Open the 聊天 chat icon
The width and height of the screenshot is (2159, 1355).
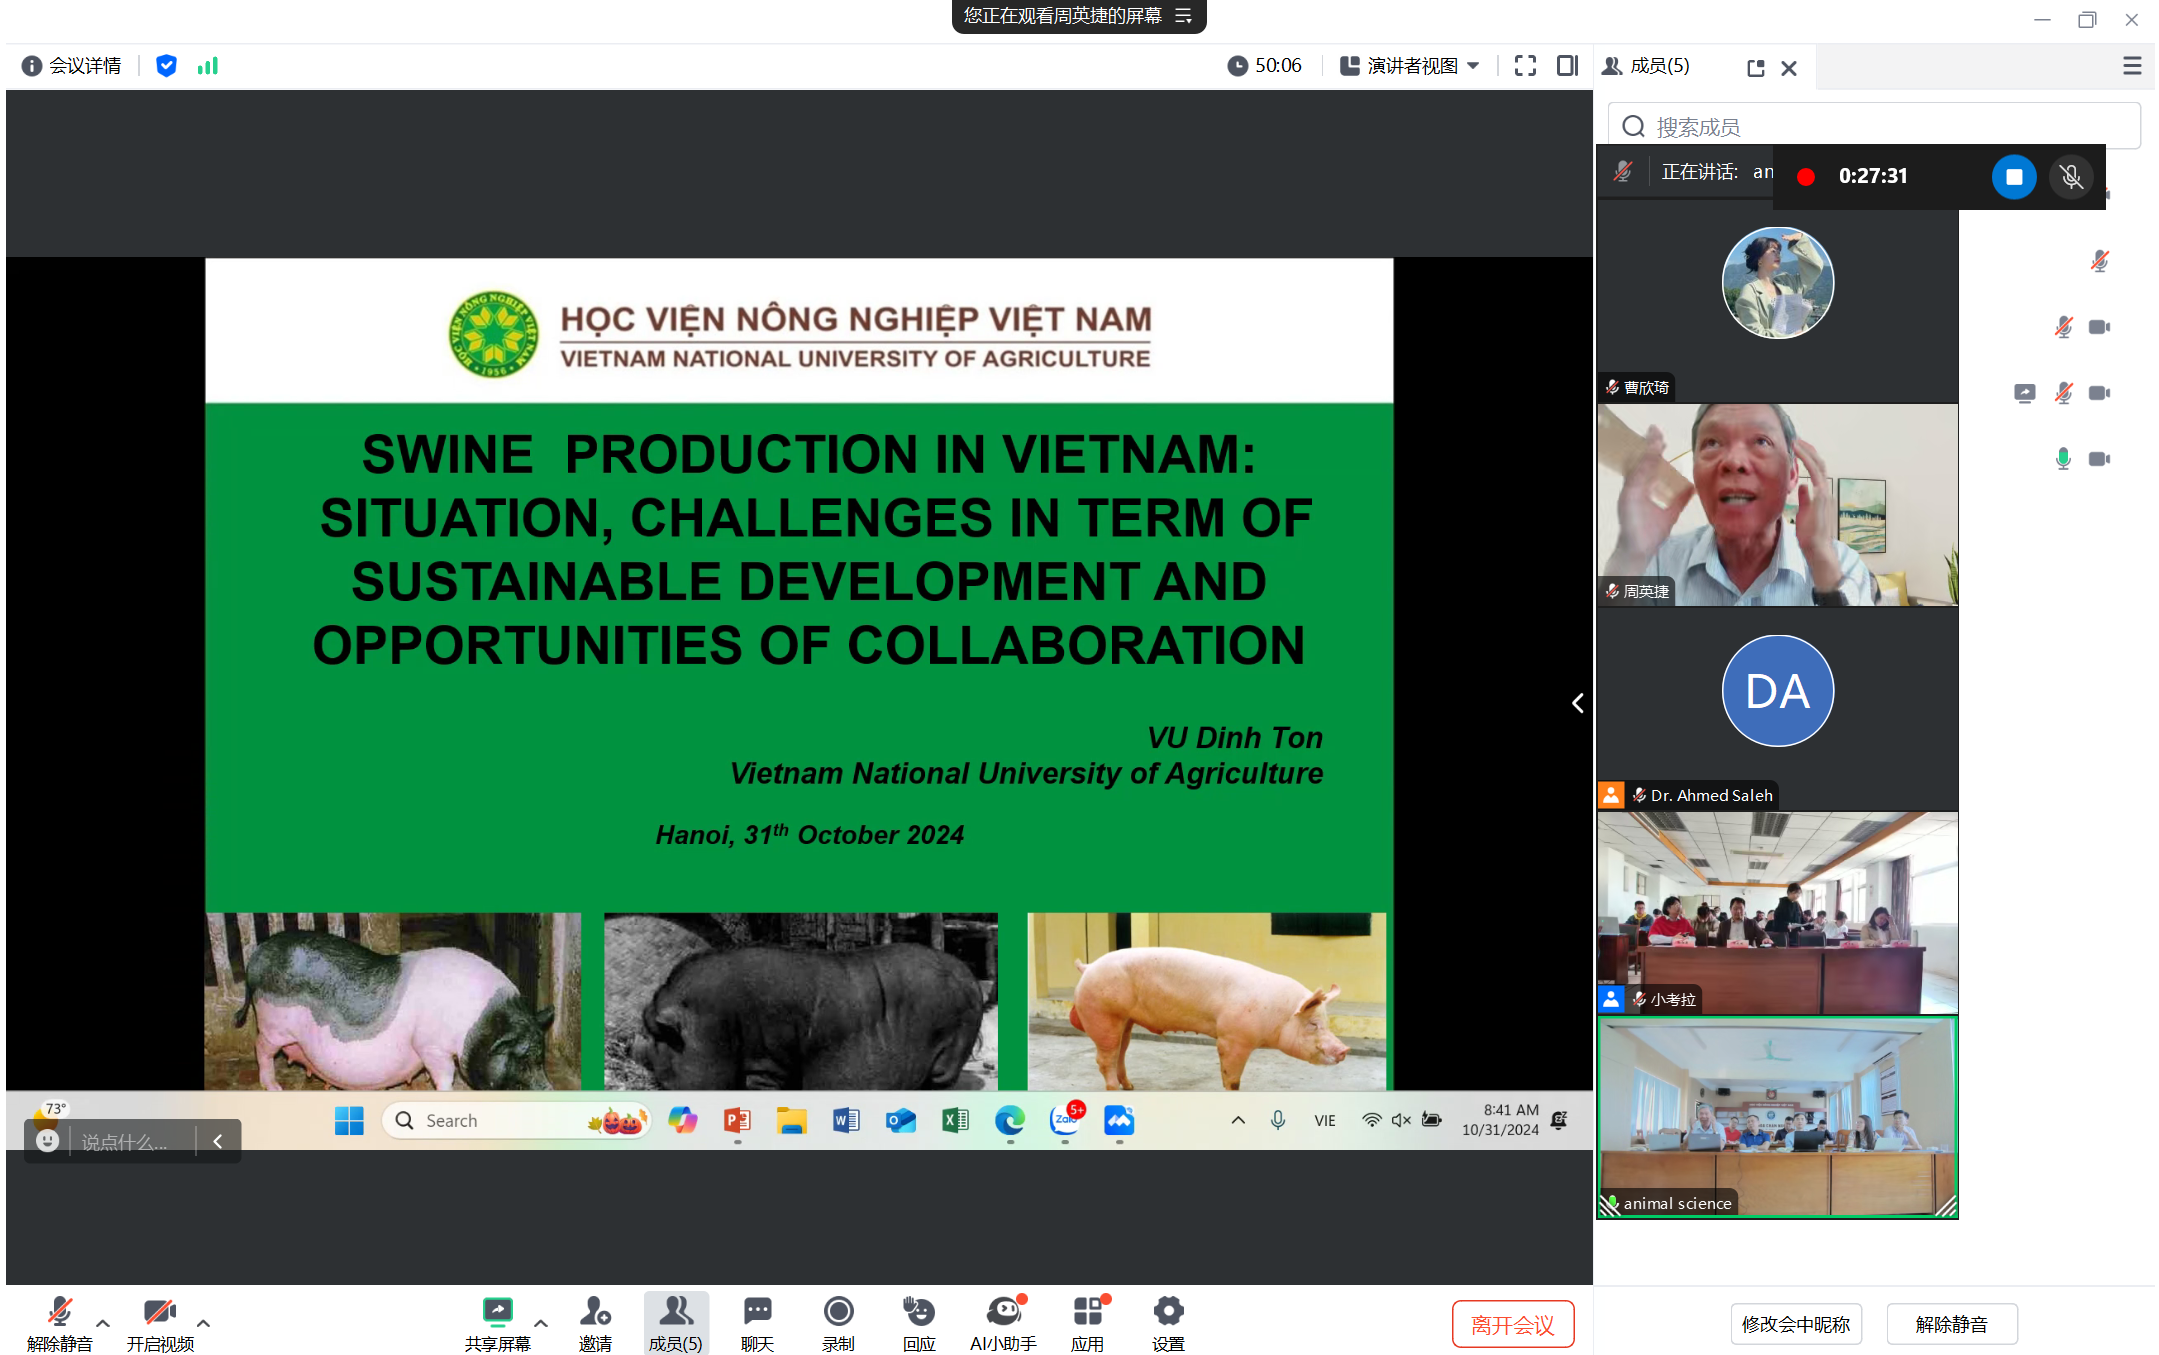point(757,1311)
